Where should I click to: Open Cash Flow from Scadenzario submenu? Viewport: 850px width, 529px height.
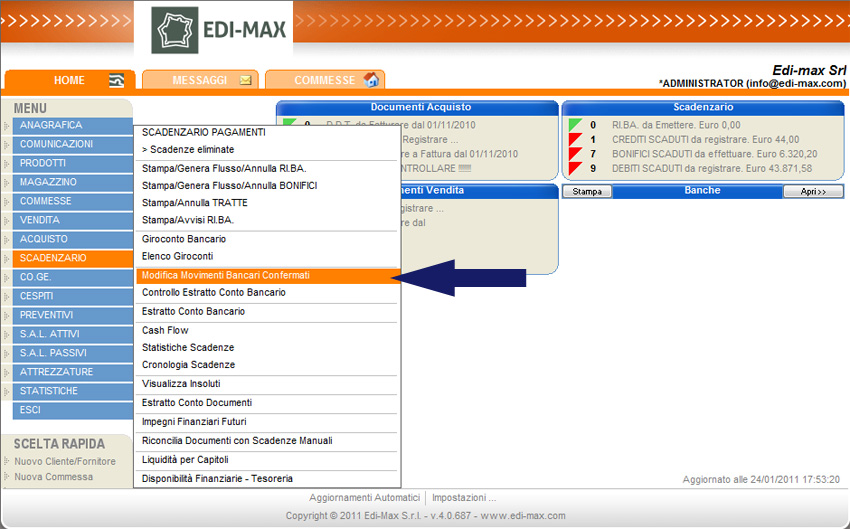click(x=165, y=330)
